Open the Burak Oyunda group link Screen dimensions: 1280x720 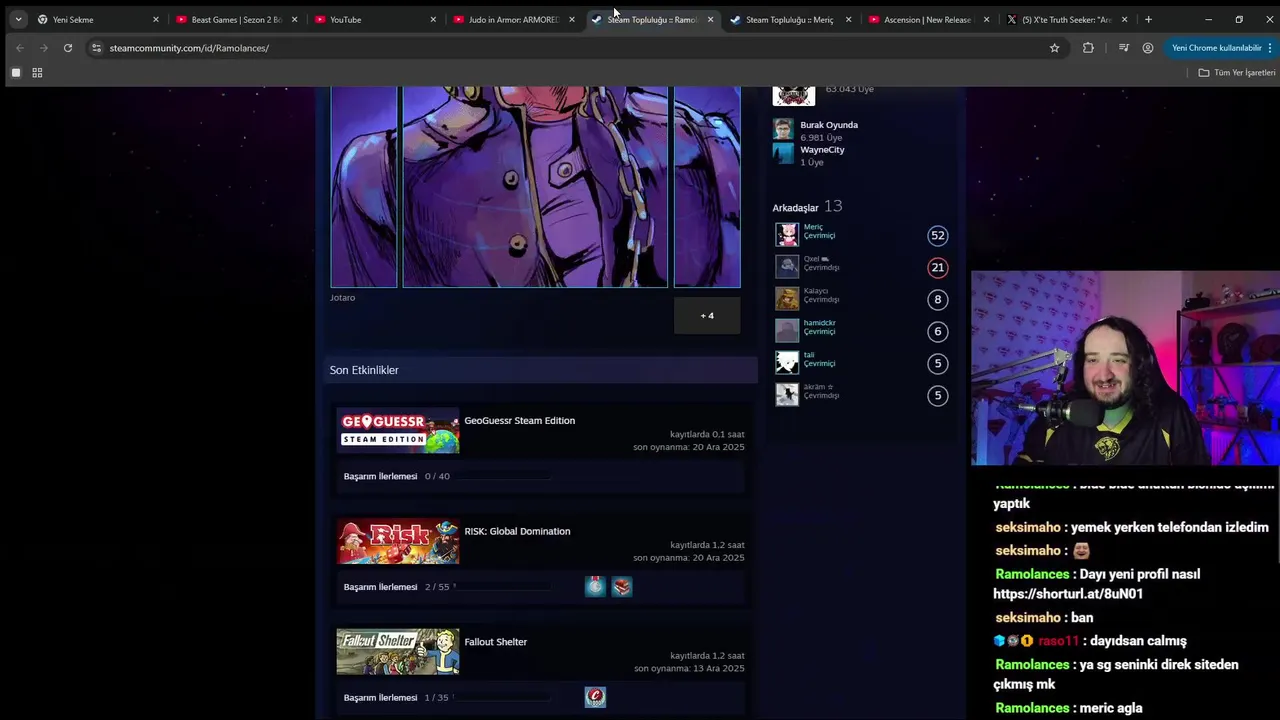click(829, 125)
